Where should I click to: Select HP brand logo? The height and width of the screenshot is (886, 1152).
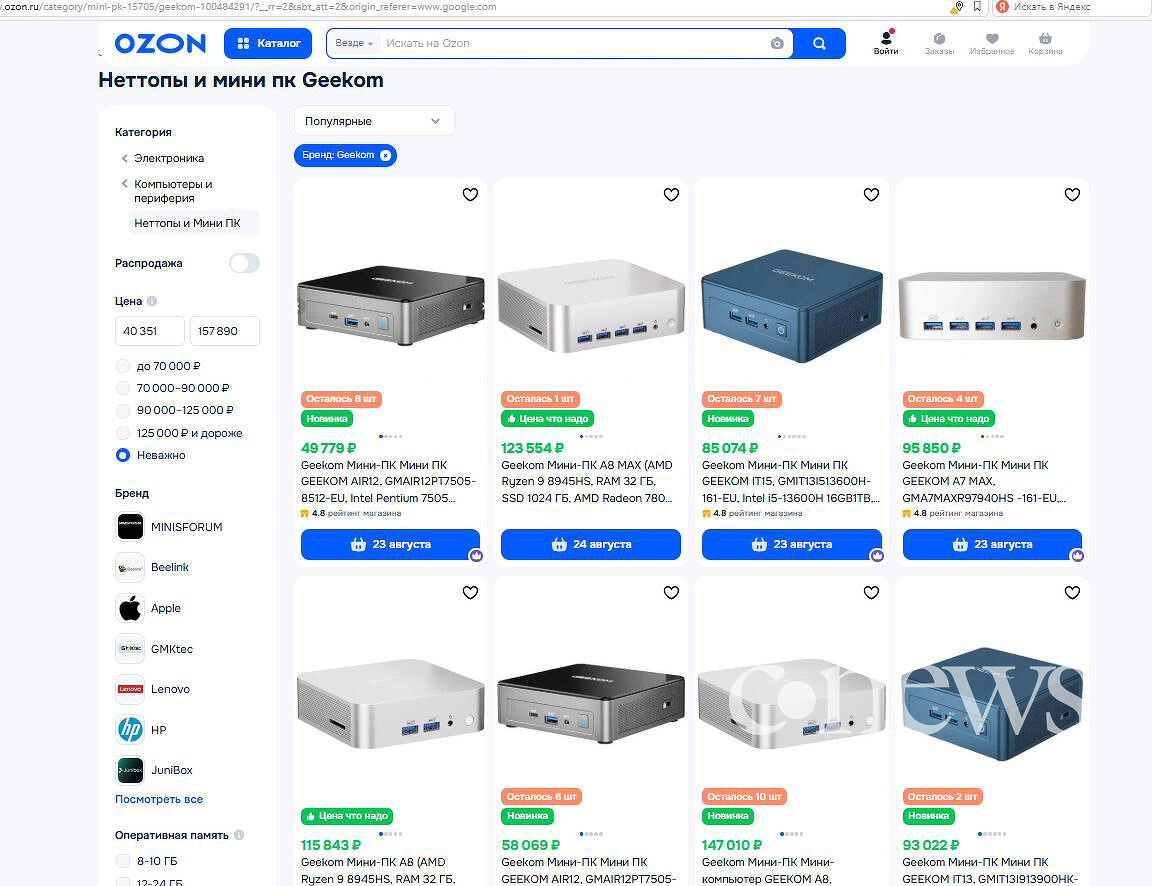coord(130,730)
